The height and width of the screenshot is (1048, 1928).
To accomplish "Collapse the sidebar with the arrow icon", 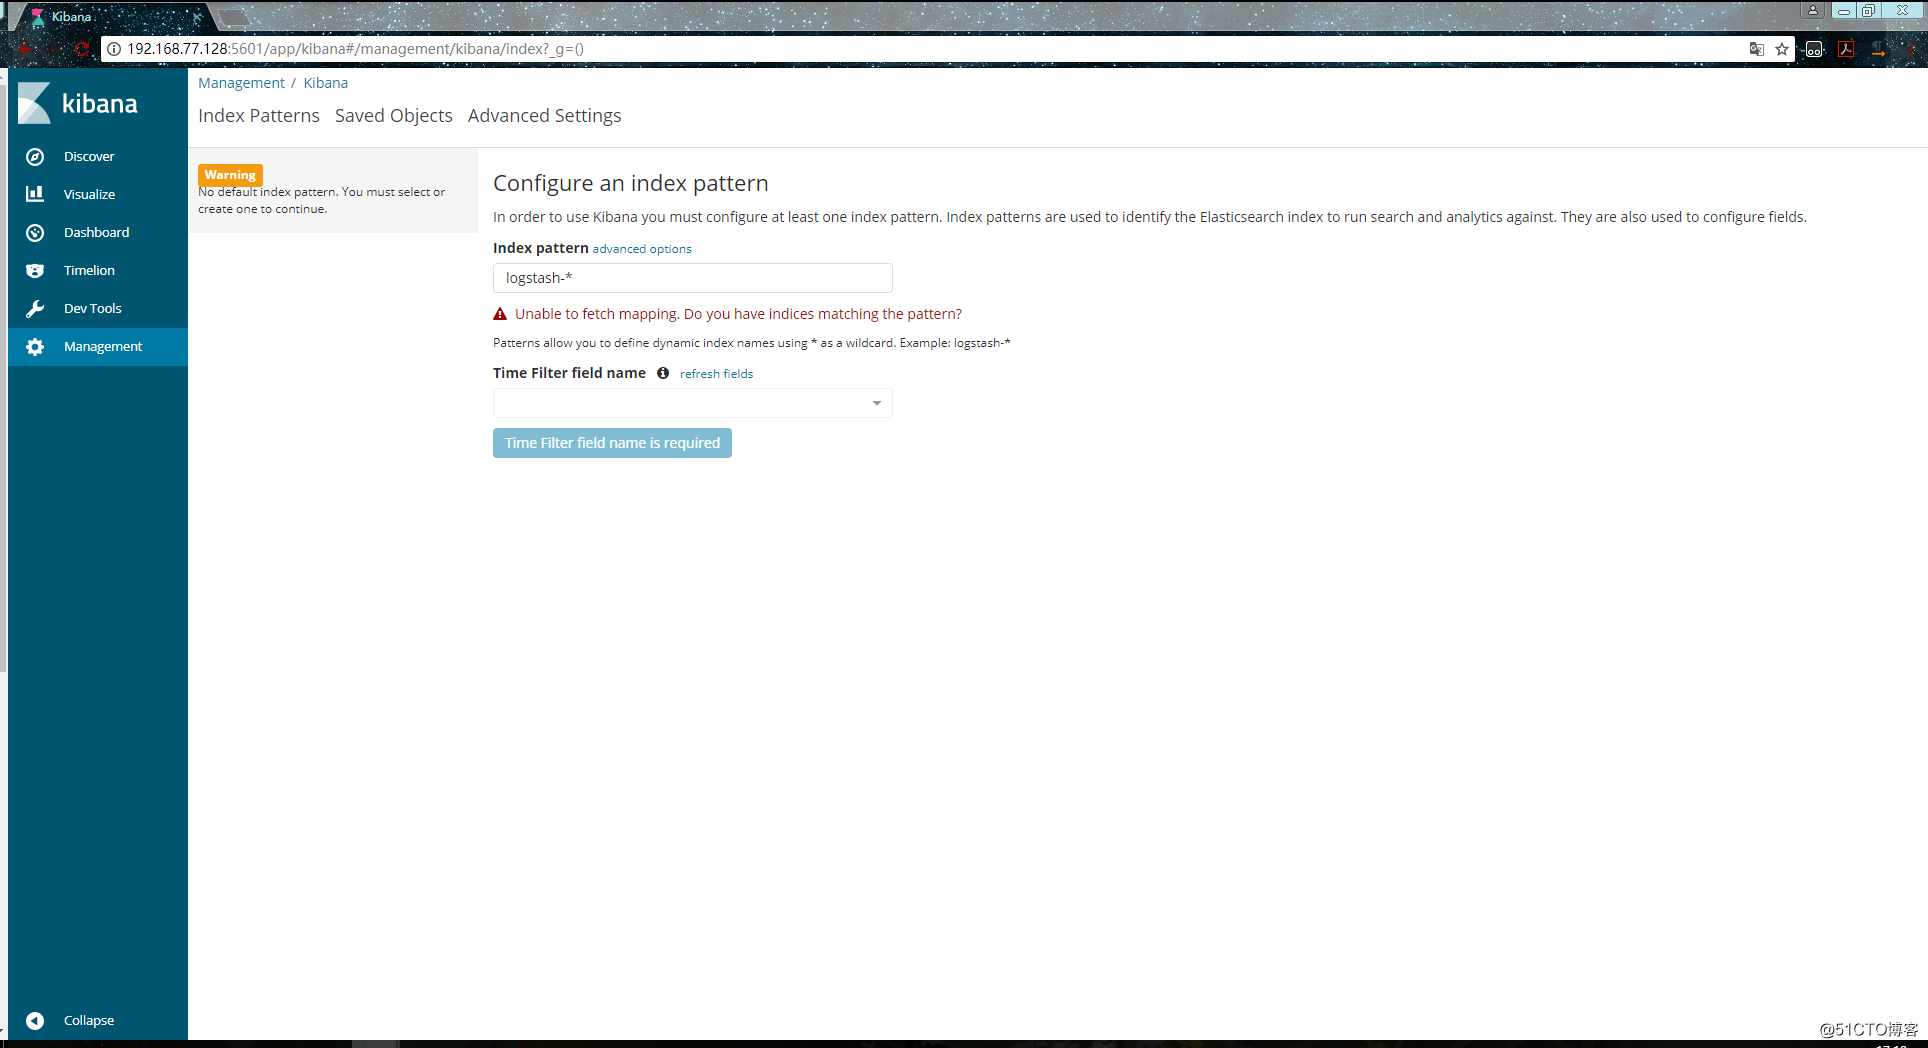I will pos(35,1021).
